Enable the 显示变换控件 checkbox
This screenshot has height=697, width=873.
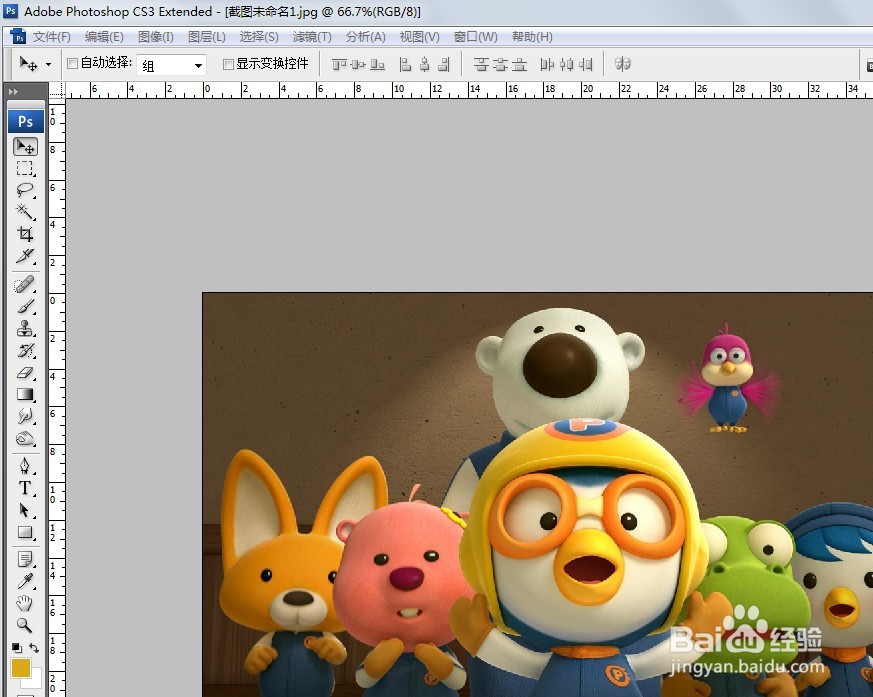click(228, 64)
